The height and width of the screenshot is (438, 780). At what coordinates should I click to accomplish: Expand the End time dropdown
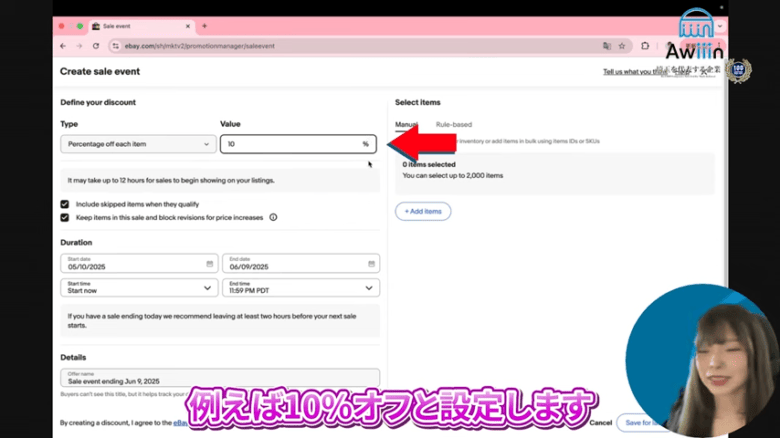tap(301, 288)
